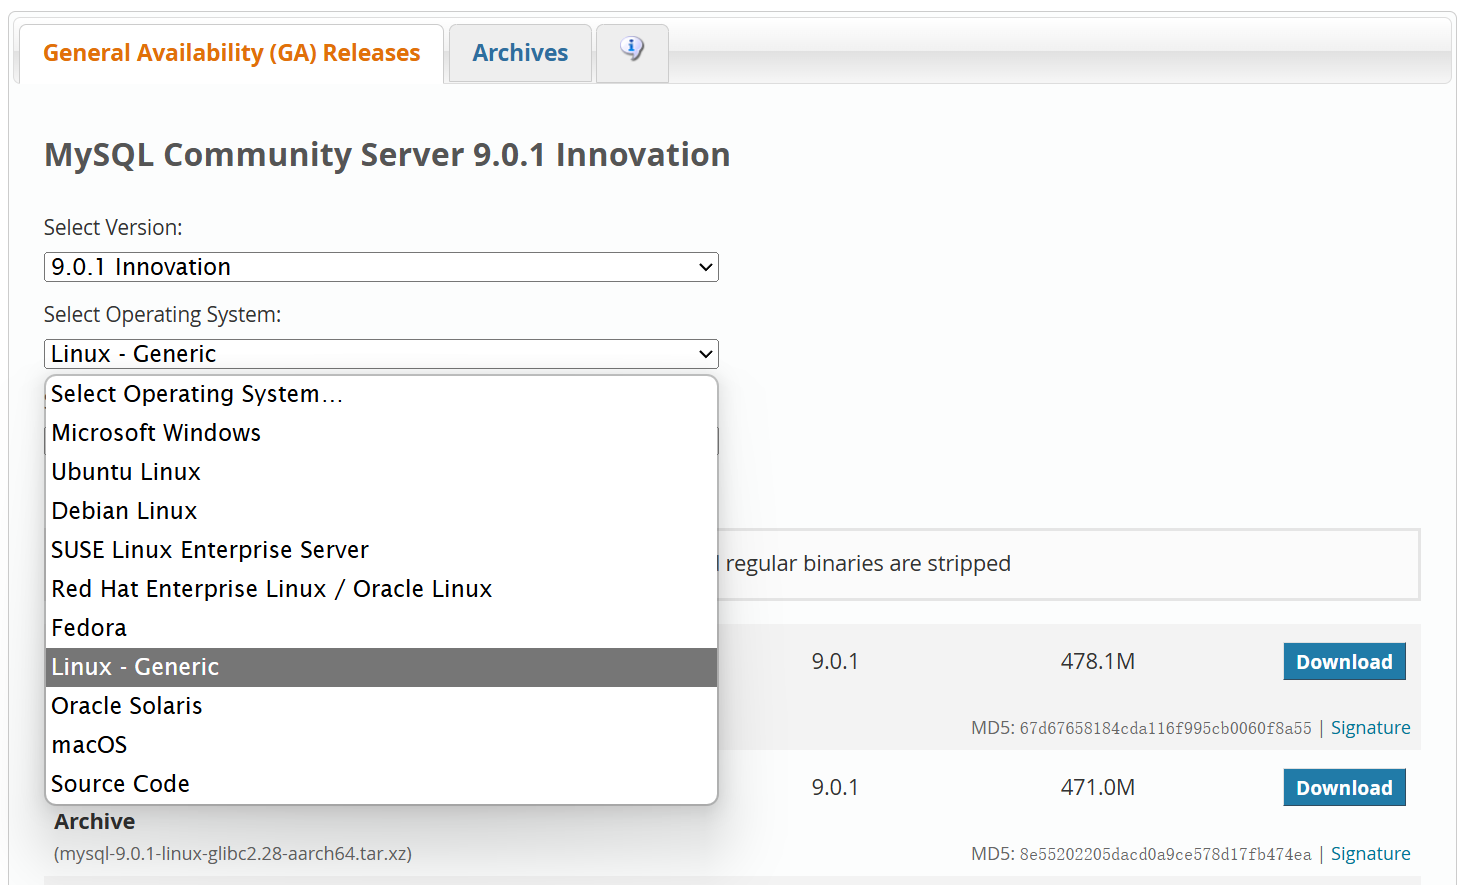Select Source Code option
1465x885 pixels.
(381, 784)
